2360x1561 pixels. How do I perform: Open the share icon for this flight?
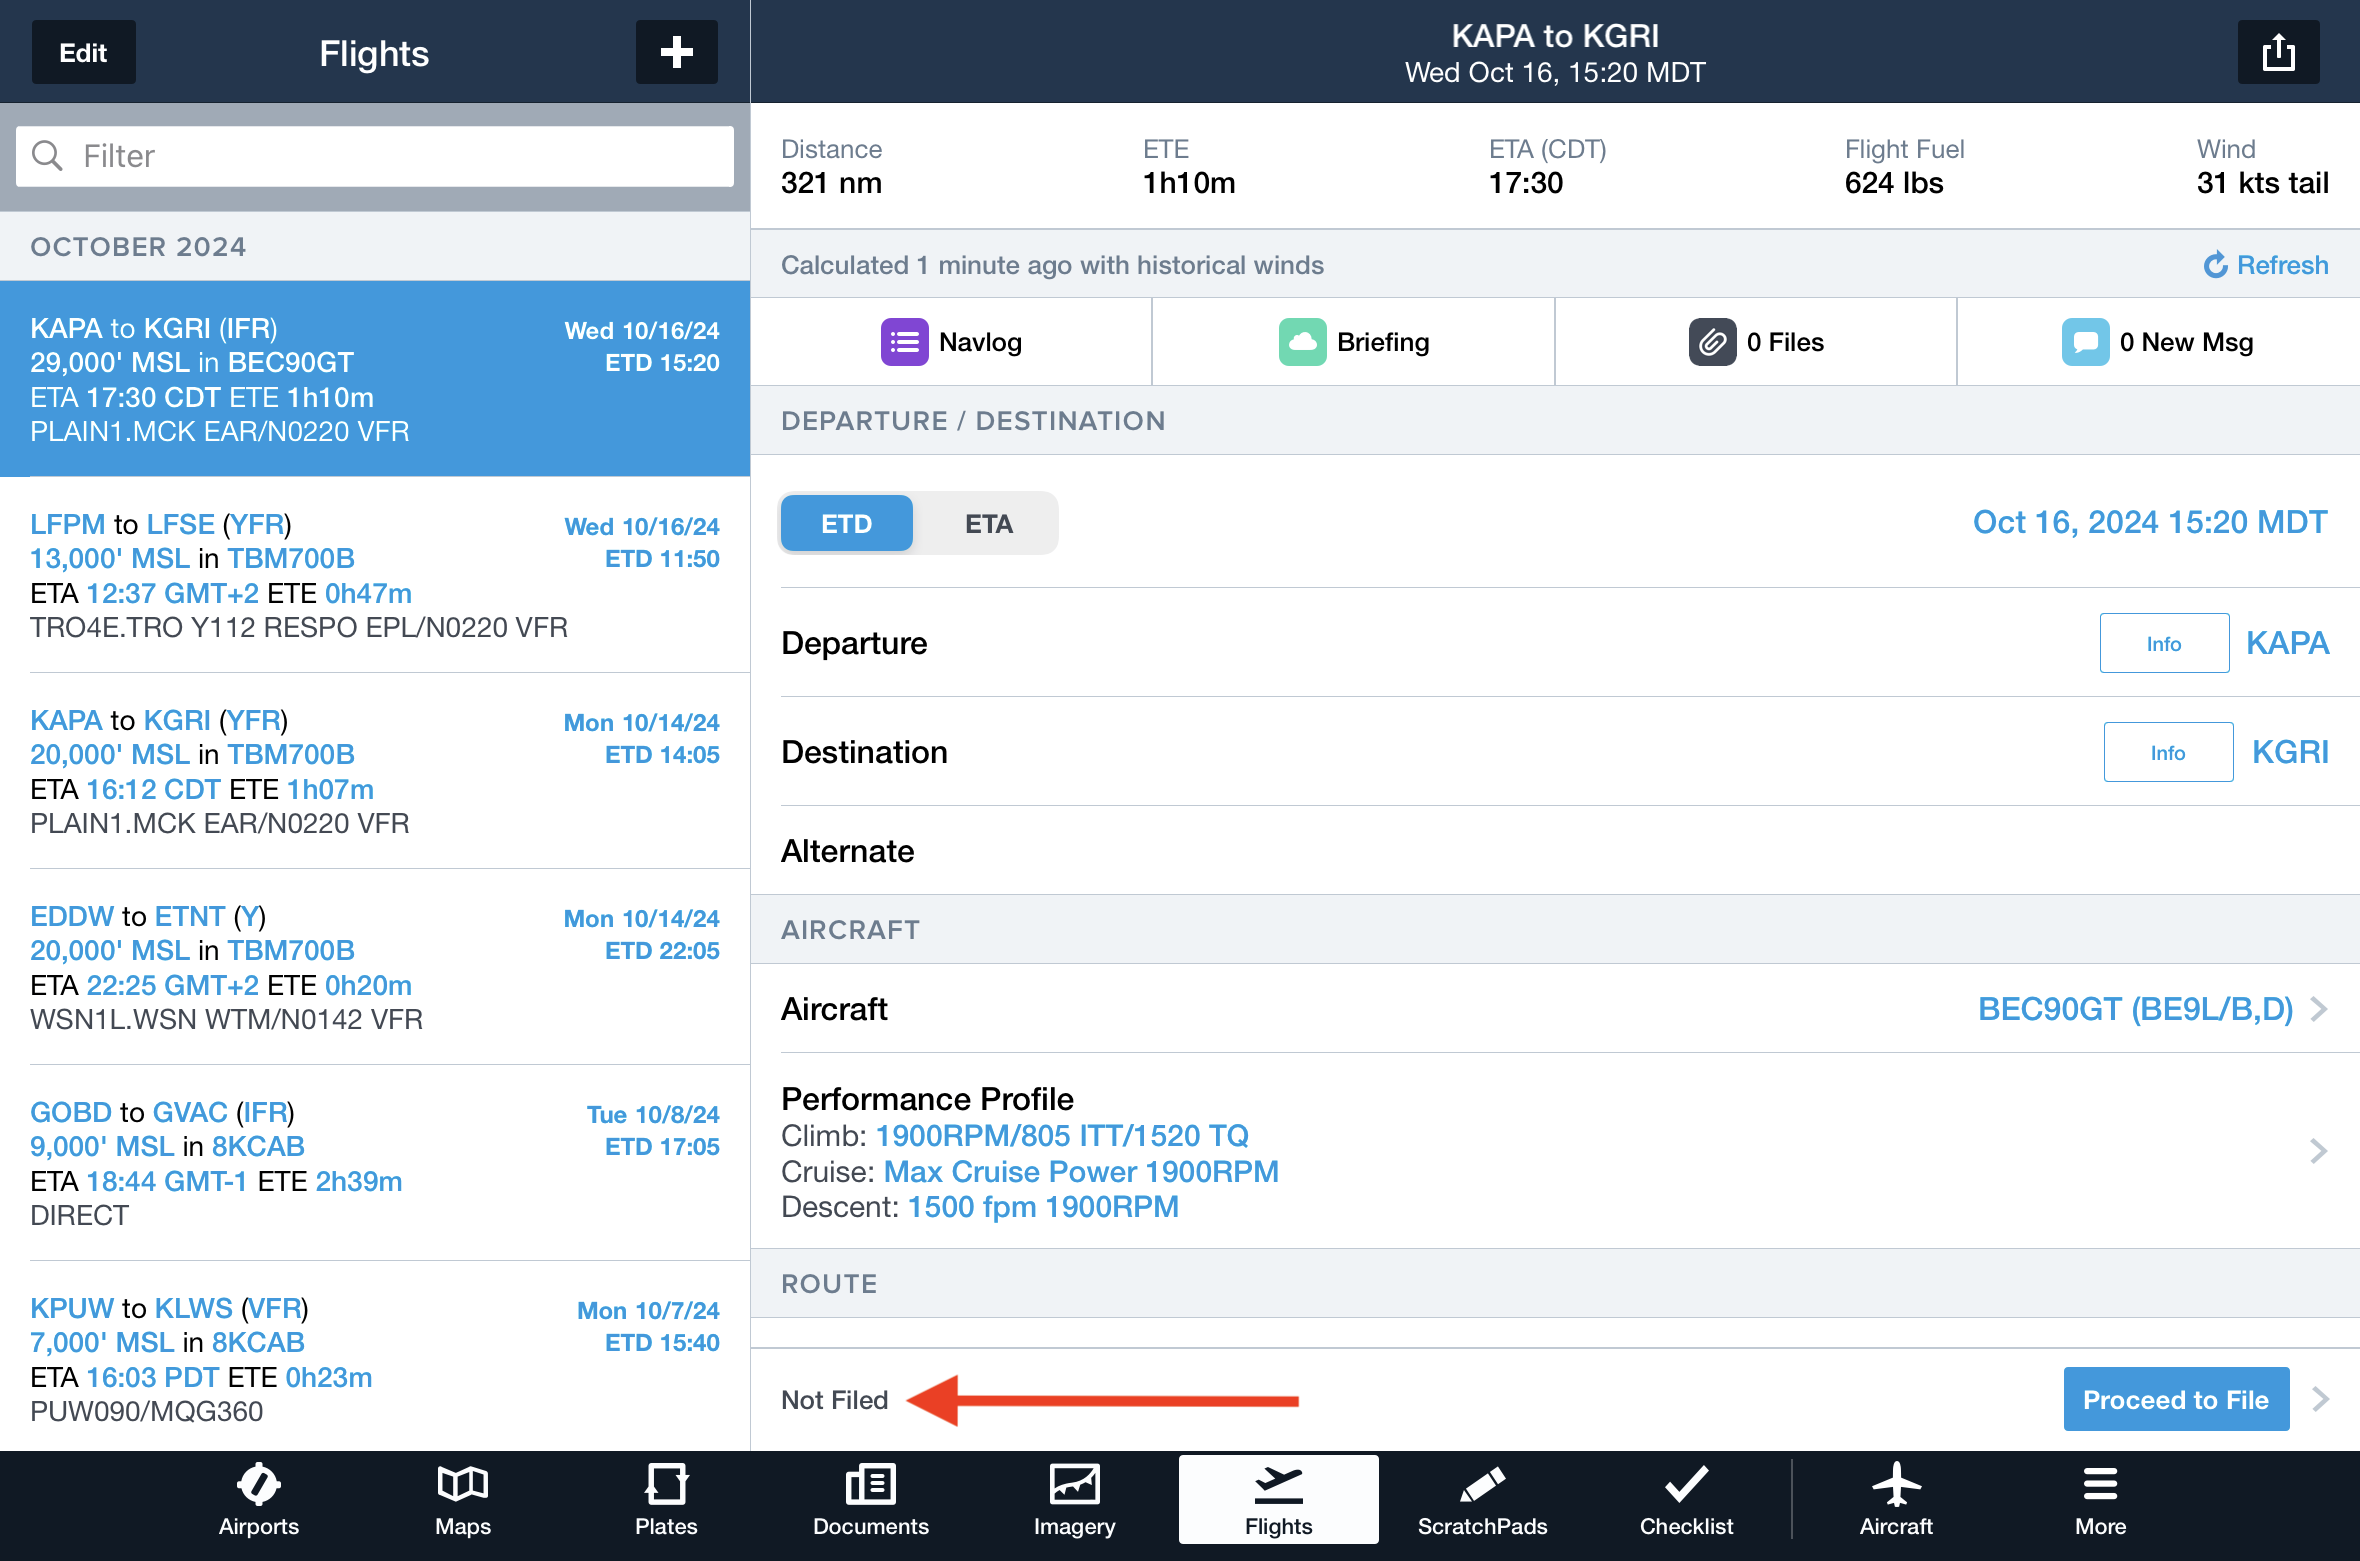tap(2278, 52)
